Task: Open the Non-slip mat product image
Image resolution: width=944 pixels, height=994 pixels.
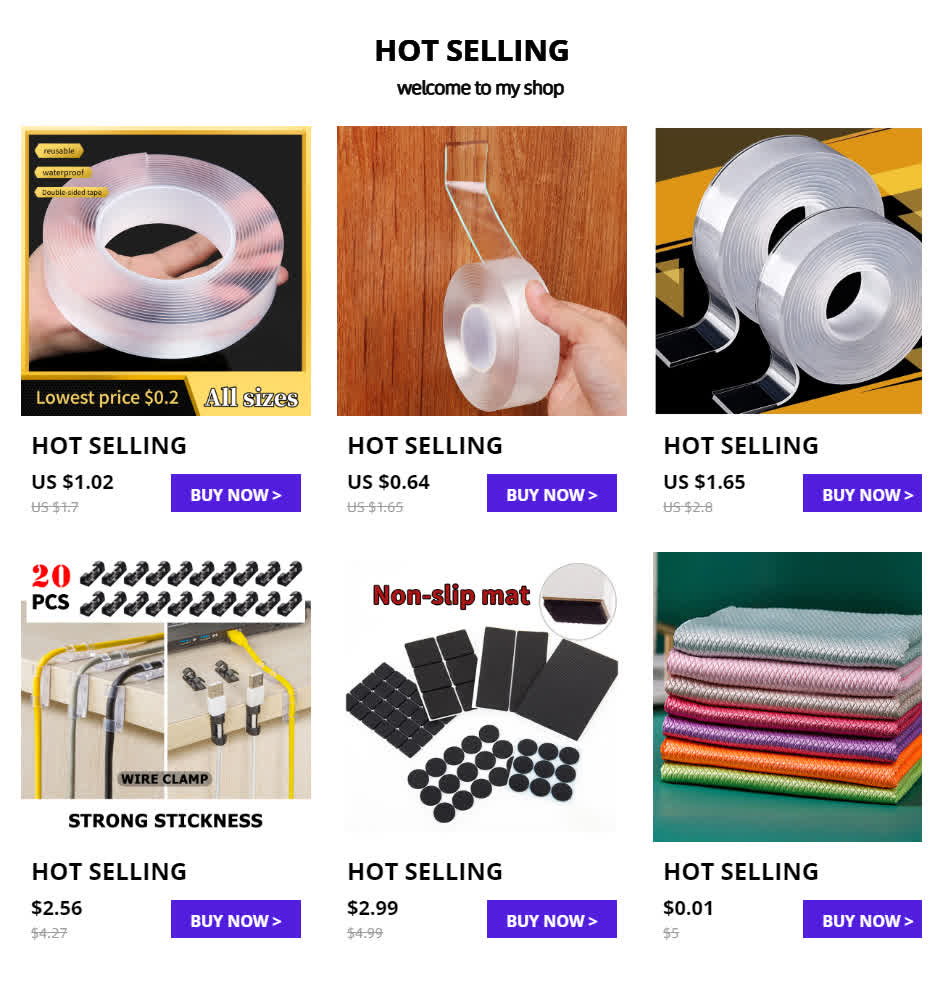Action: (482, 697)
